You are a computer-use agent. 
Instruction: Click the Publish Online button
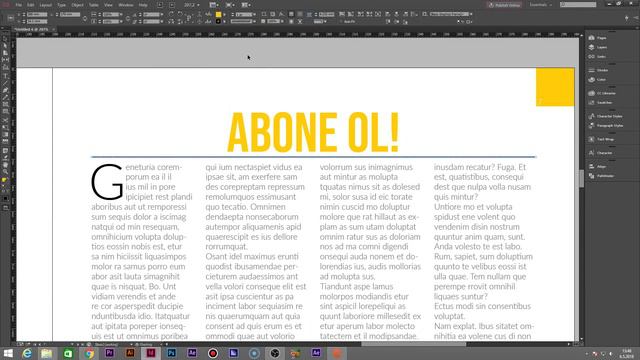[504, 5]
